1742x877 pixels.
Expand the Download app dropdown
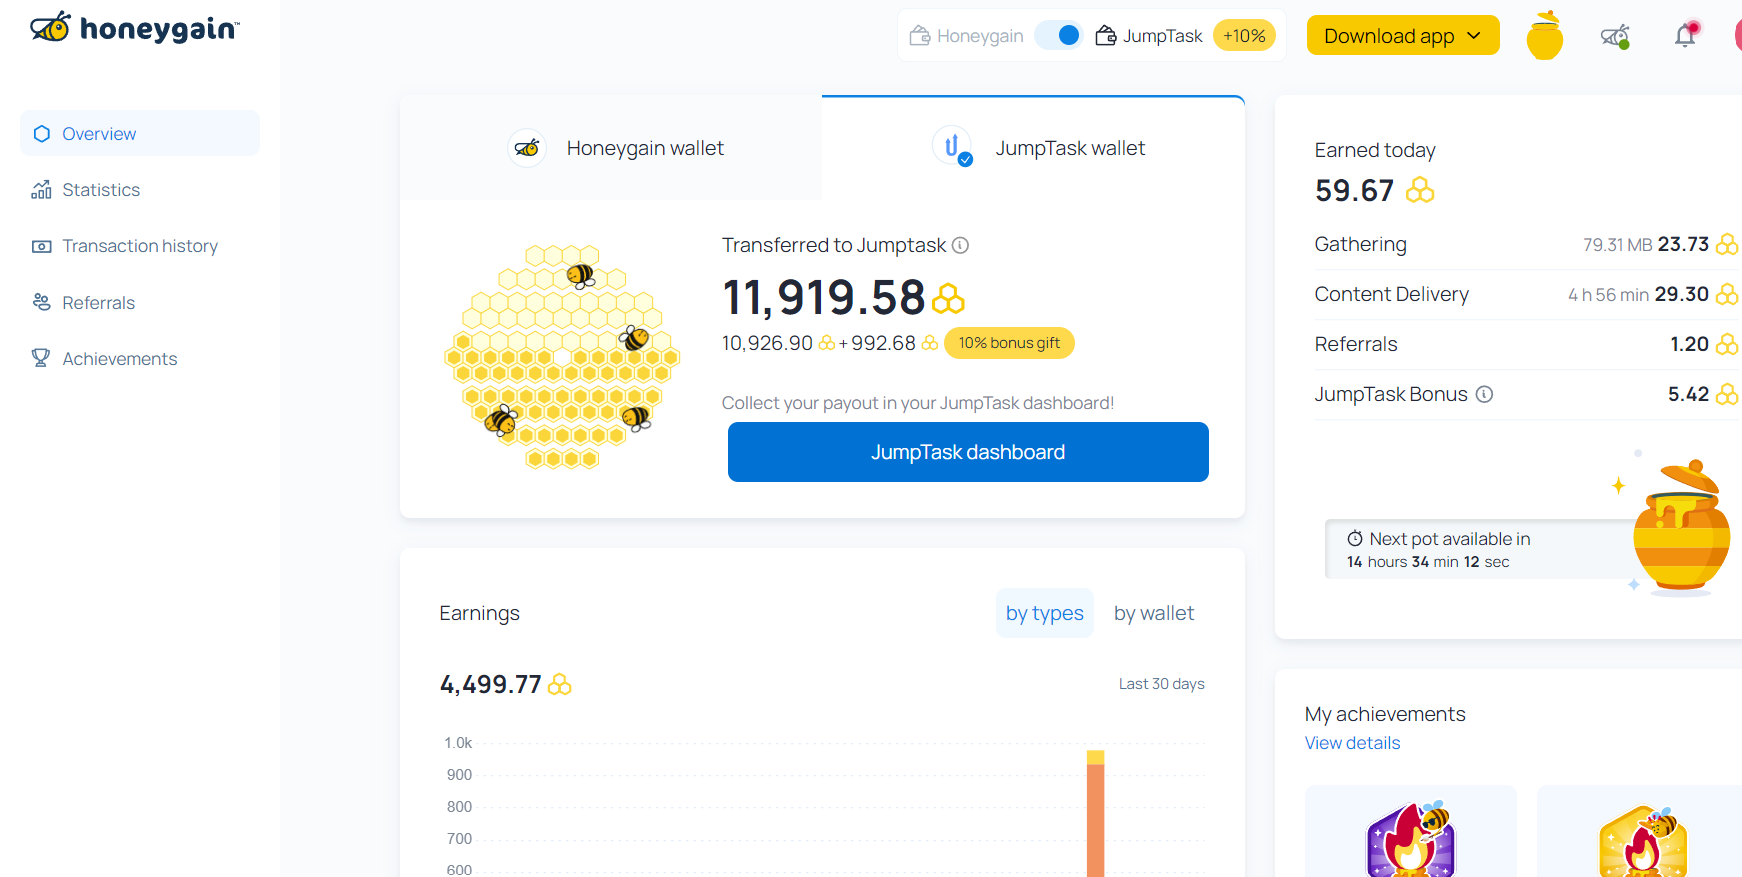1402,35
